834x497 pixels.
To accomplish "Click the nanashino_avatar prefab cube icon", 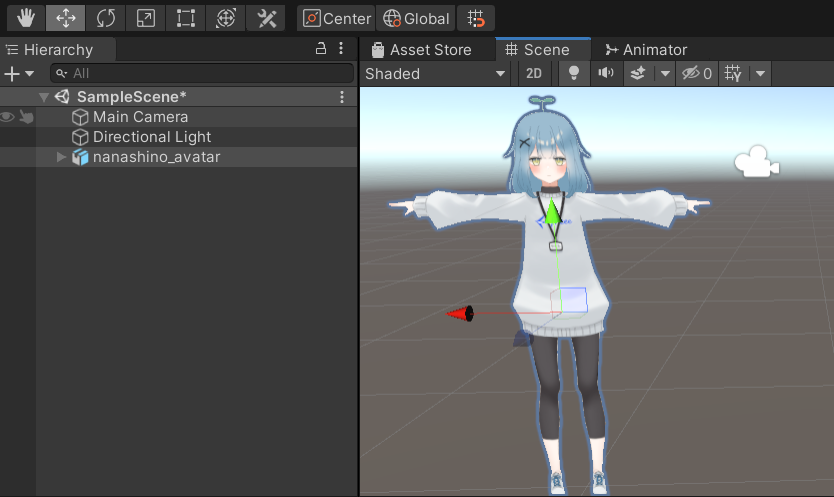I will (80, 157).
